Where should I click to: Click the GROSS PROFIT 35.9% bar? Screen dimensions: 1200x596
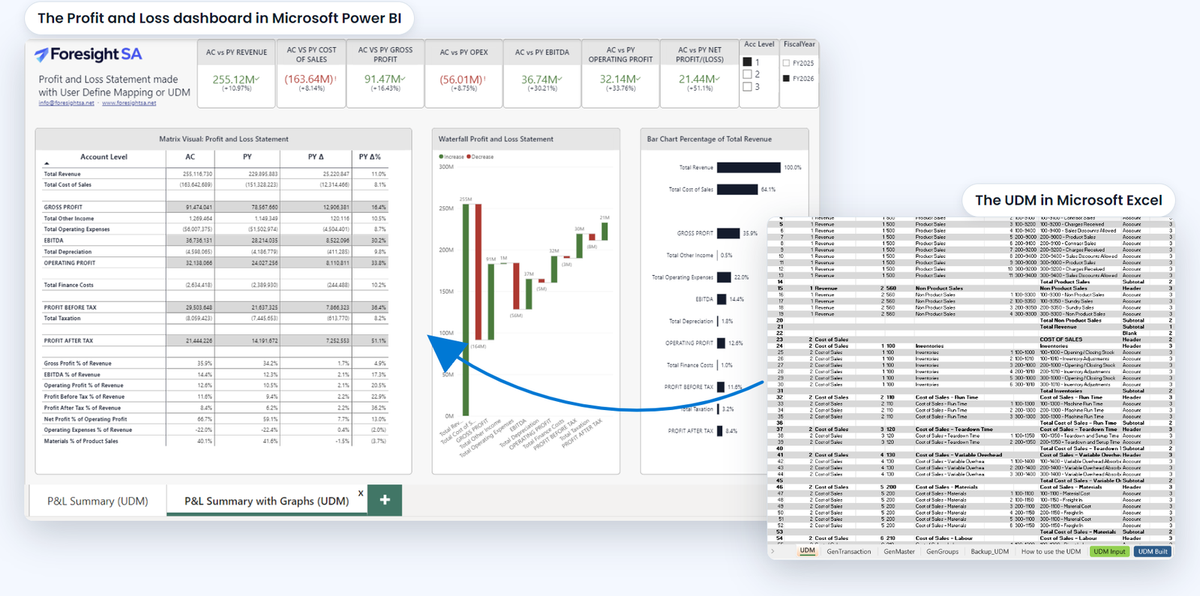728,232
